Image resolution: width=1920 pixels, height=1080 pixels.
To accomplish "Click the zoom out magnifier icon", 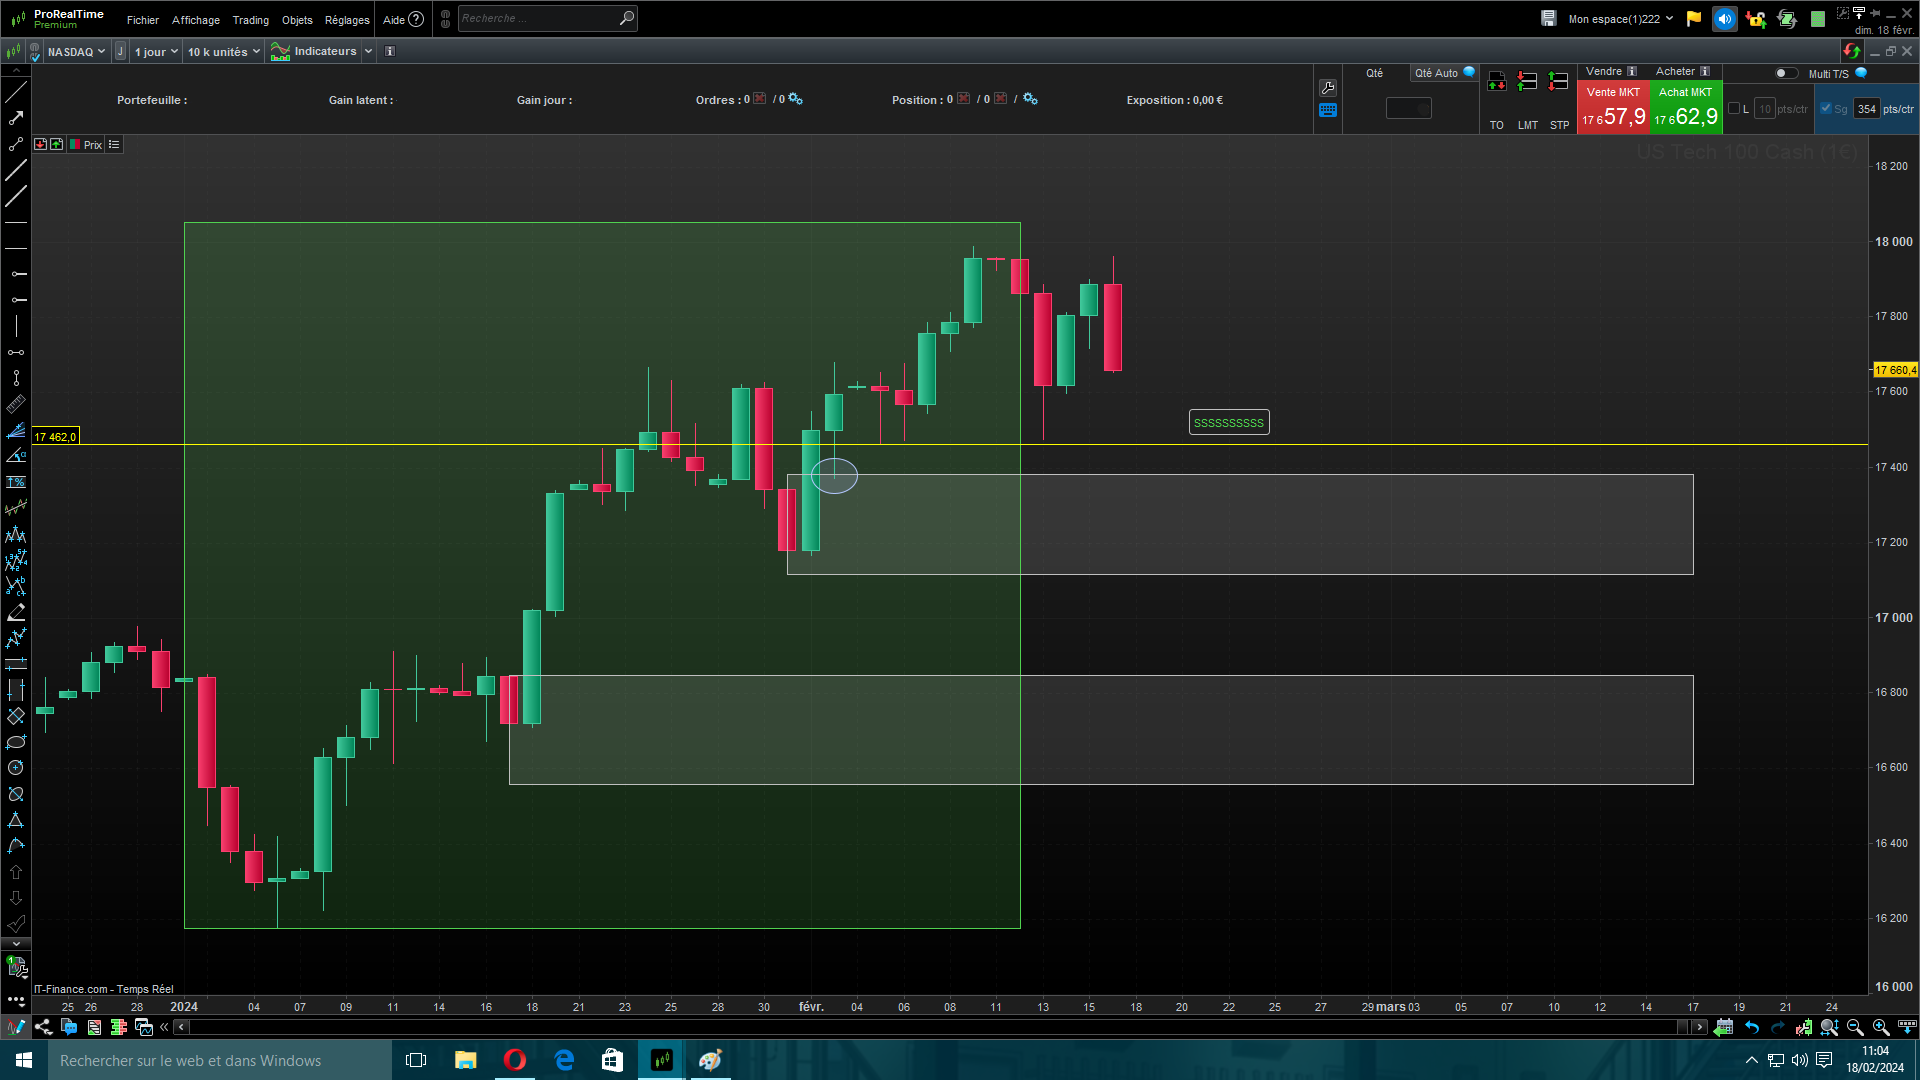I will pos(1855,1027).
